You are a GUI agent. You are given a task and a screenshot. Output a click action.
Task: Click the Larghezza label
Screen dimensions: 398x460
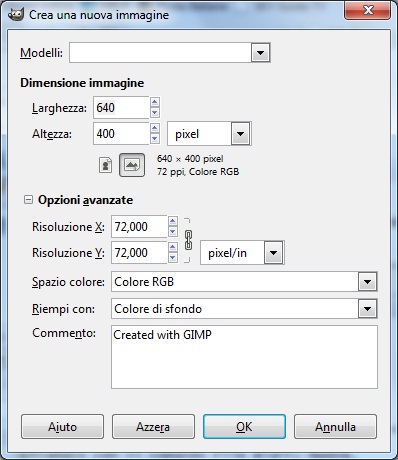[x=59, y=108]
